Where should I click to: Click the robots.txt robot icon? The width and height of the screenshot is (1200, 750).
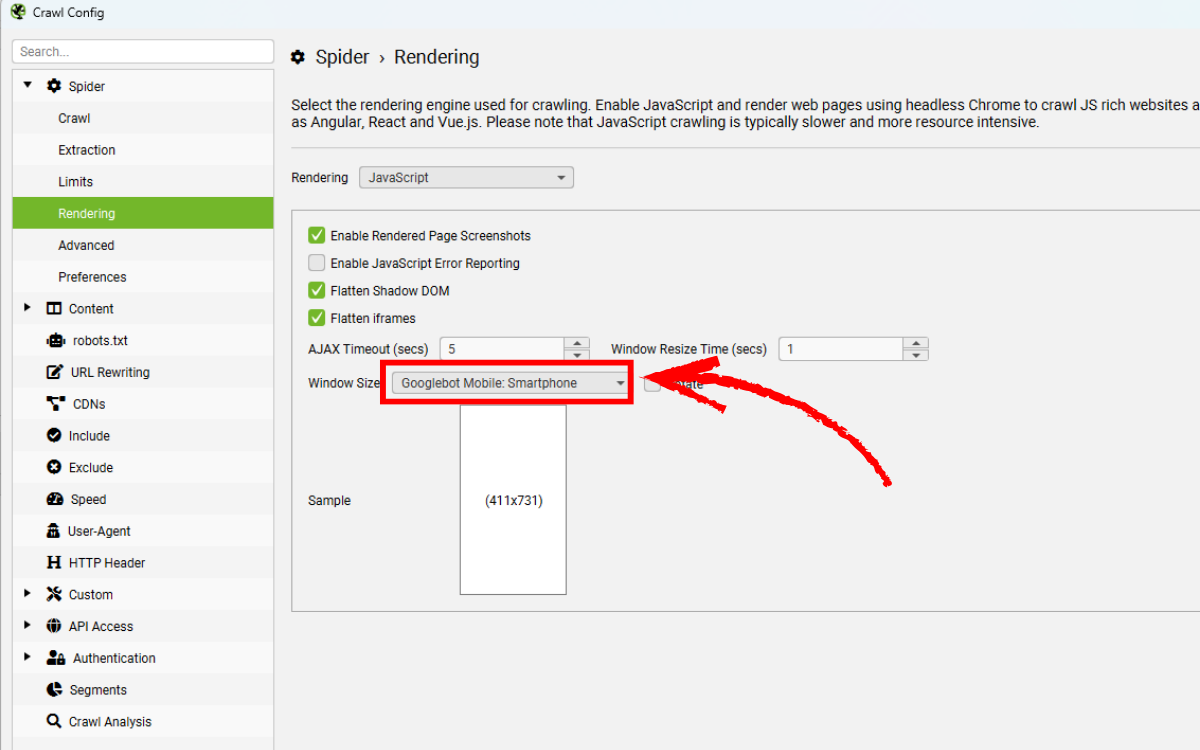pos(55,340)
